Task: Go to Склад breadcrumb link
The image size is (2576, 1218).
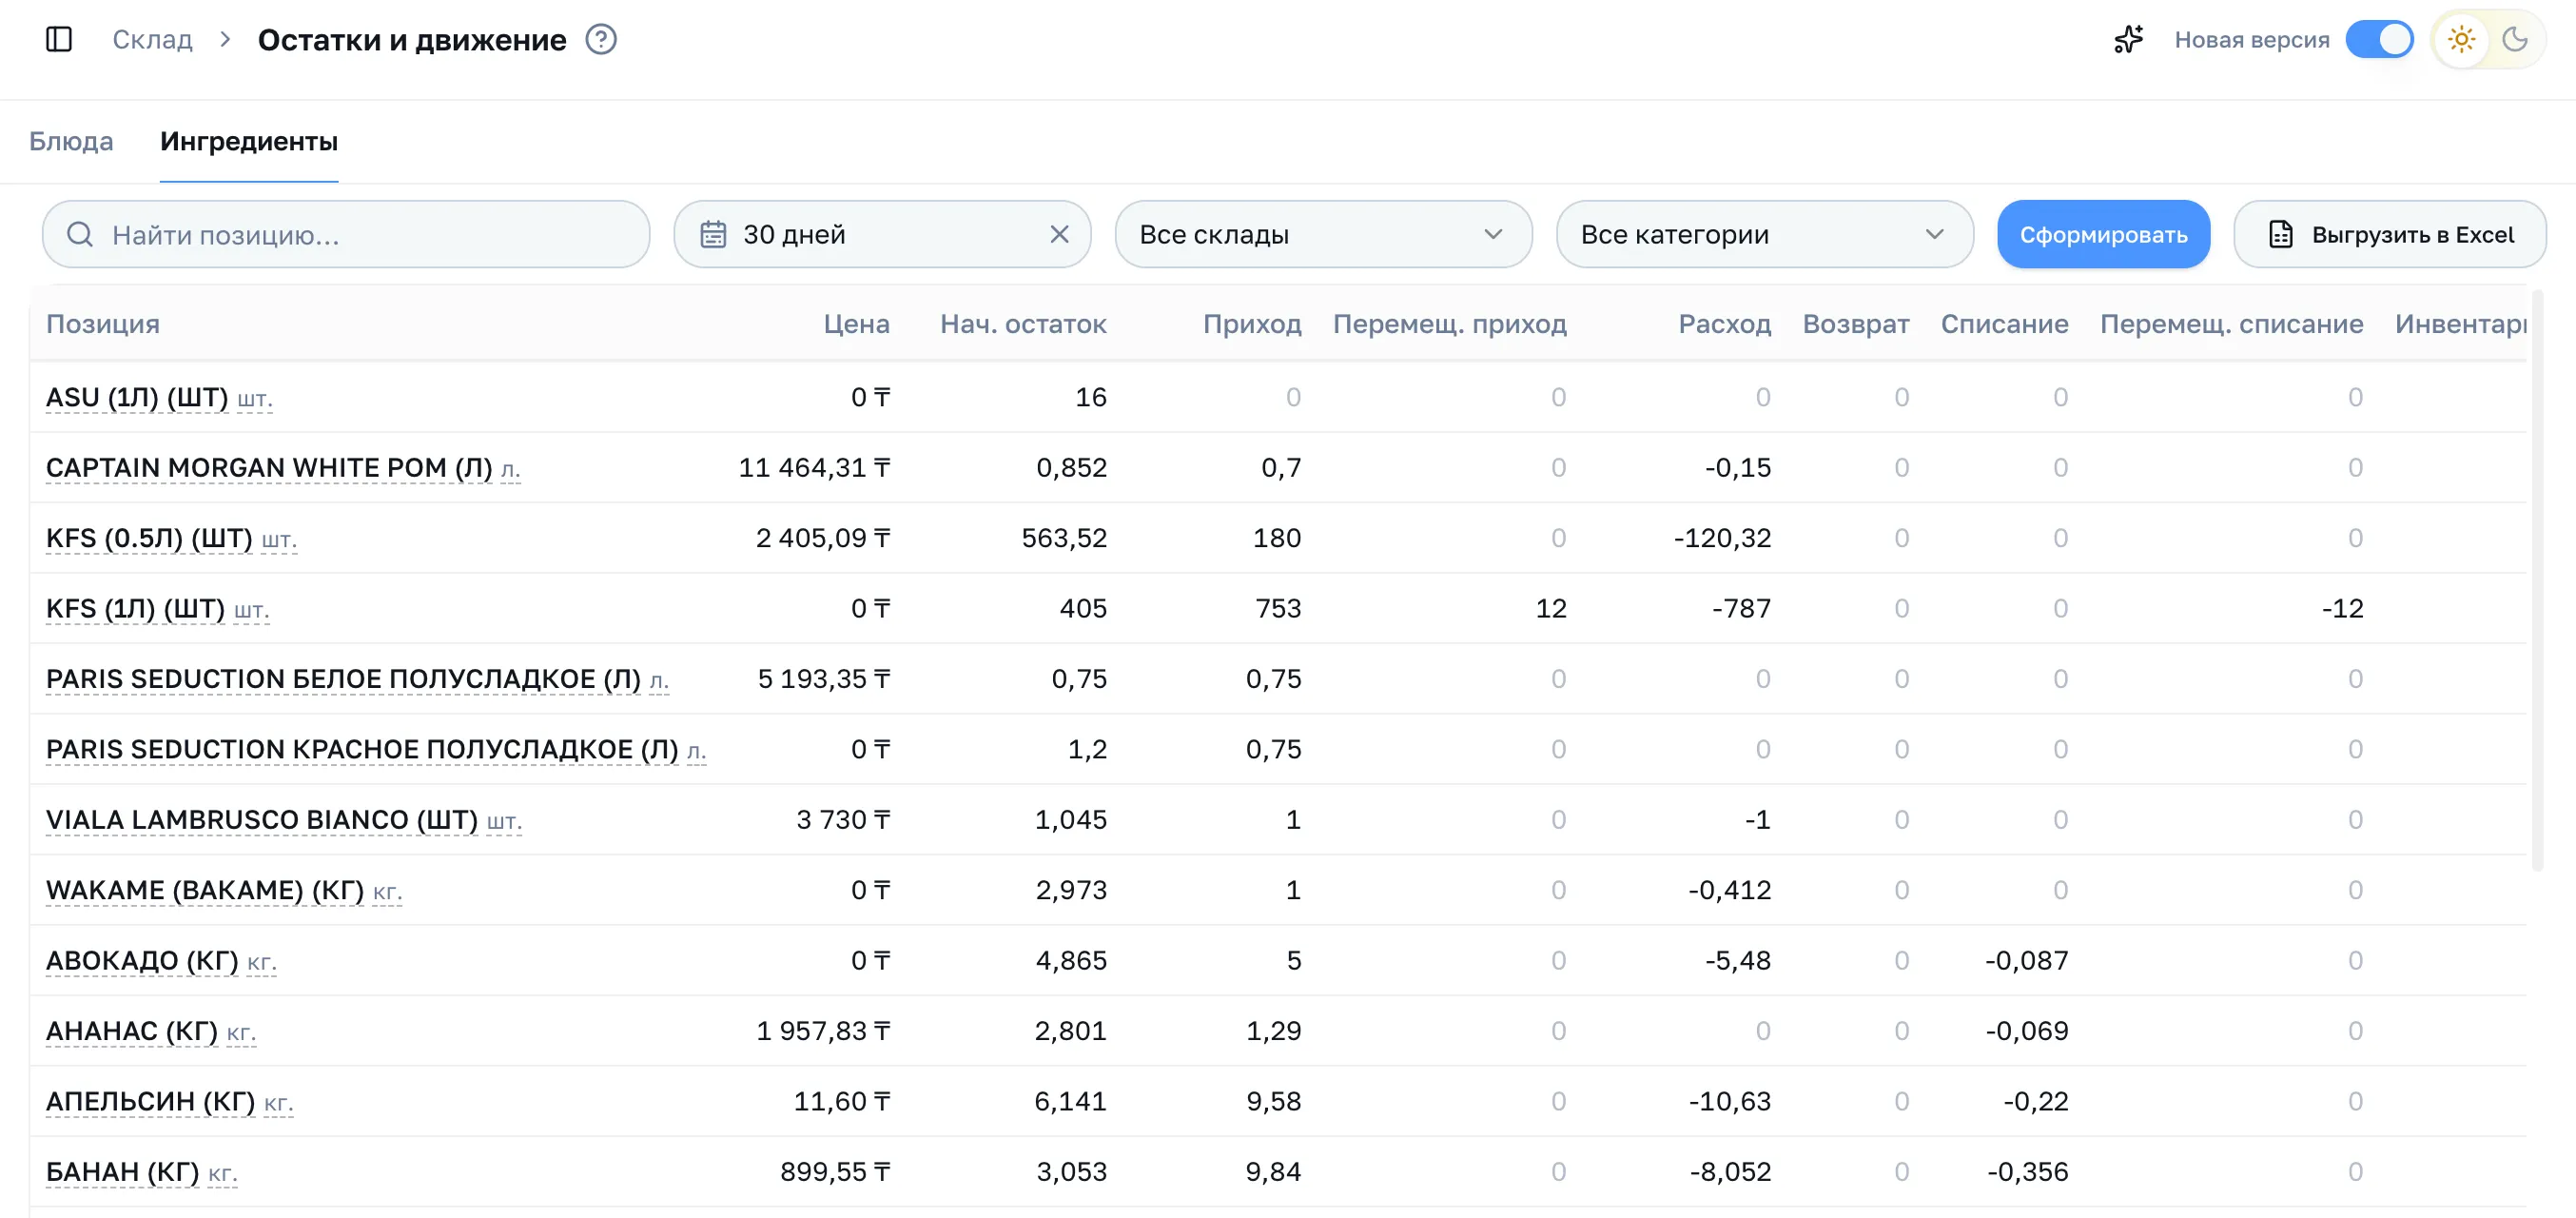Action: (152, 39)
